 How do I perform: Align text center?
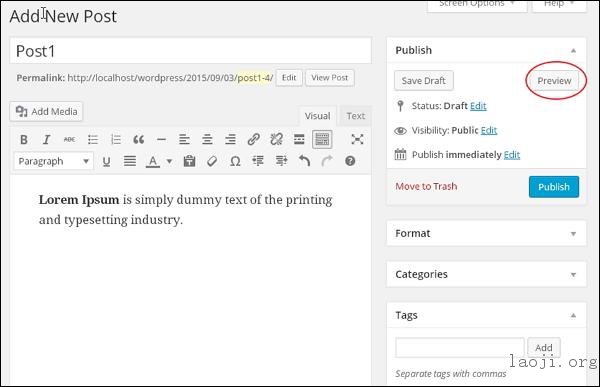pos(207,140)
